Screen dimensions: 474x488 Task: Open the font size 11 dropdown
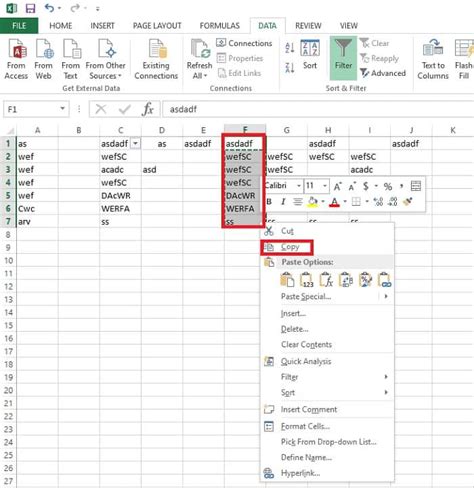tap(325, 186)
